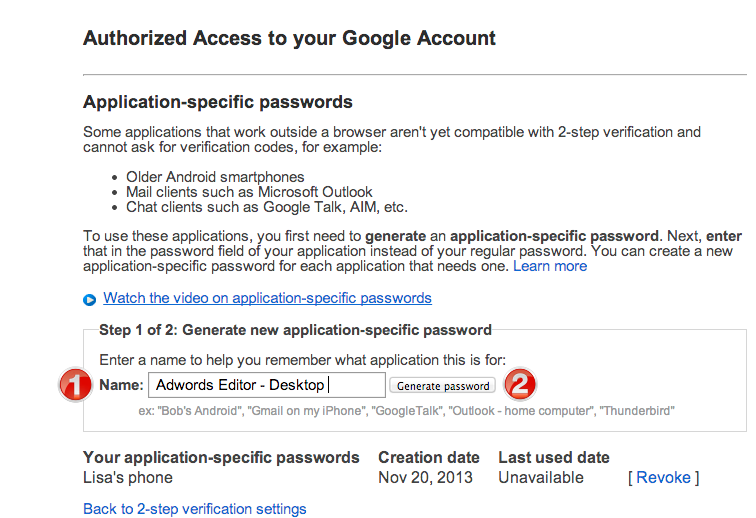Click the Your application-specific passwords column header

click(221, 457)
